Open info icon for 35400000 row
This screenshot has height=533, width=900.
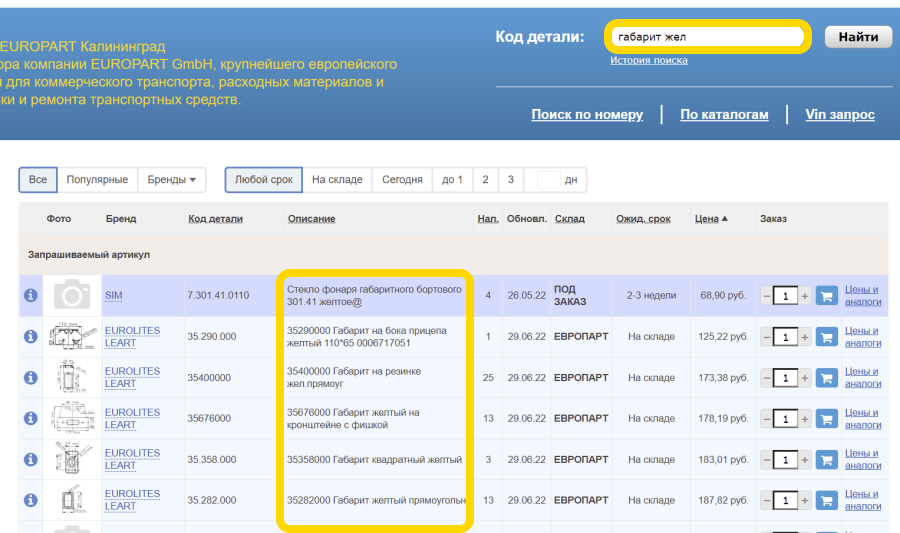tap(31, 378)
